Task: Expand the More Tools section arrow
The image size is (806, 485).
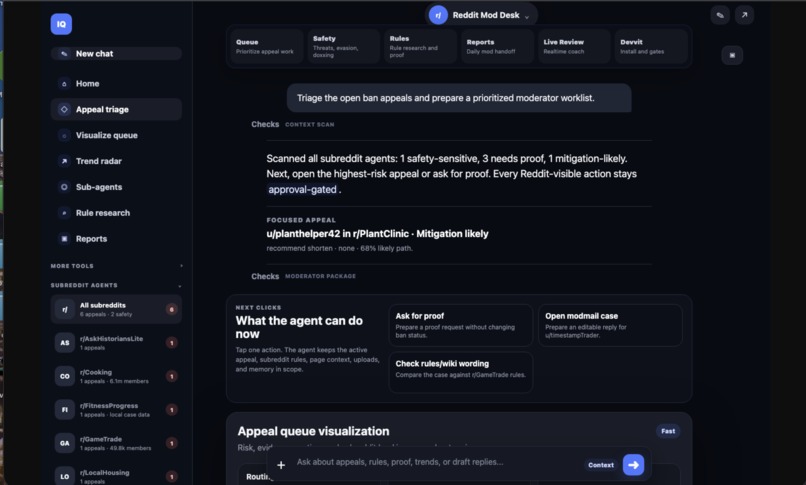Action: click(181, 266)
